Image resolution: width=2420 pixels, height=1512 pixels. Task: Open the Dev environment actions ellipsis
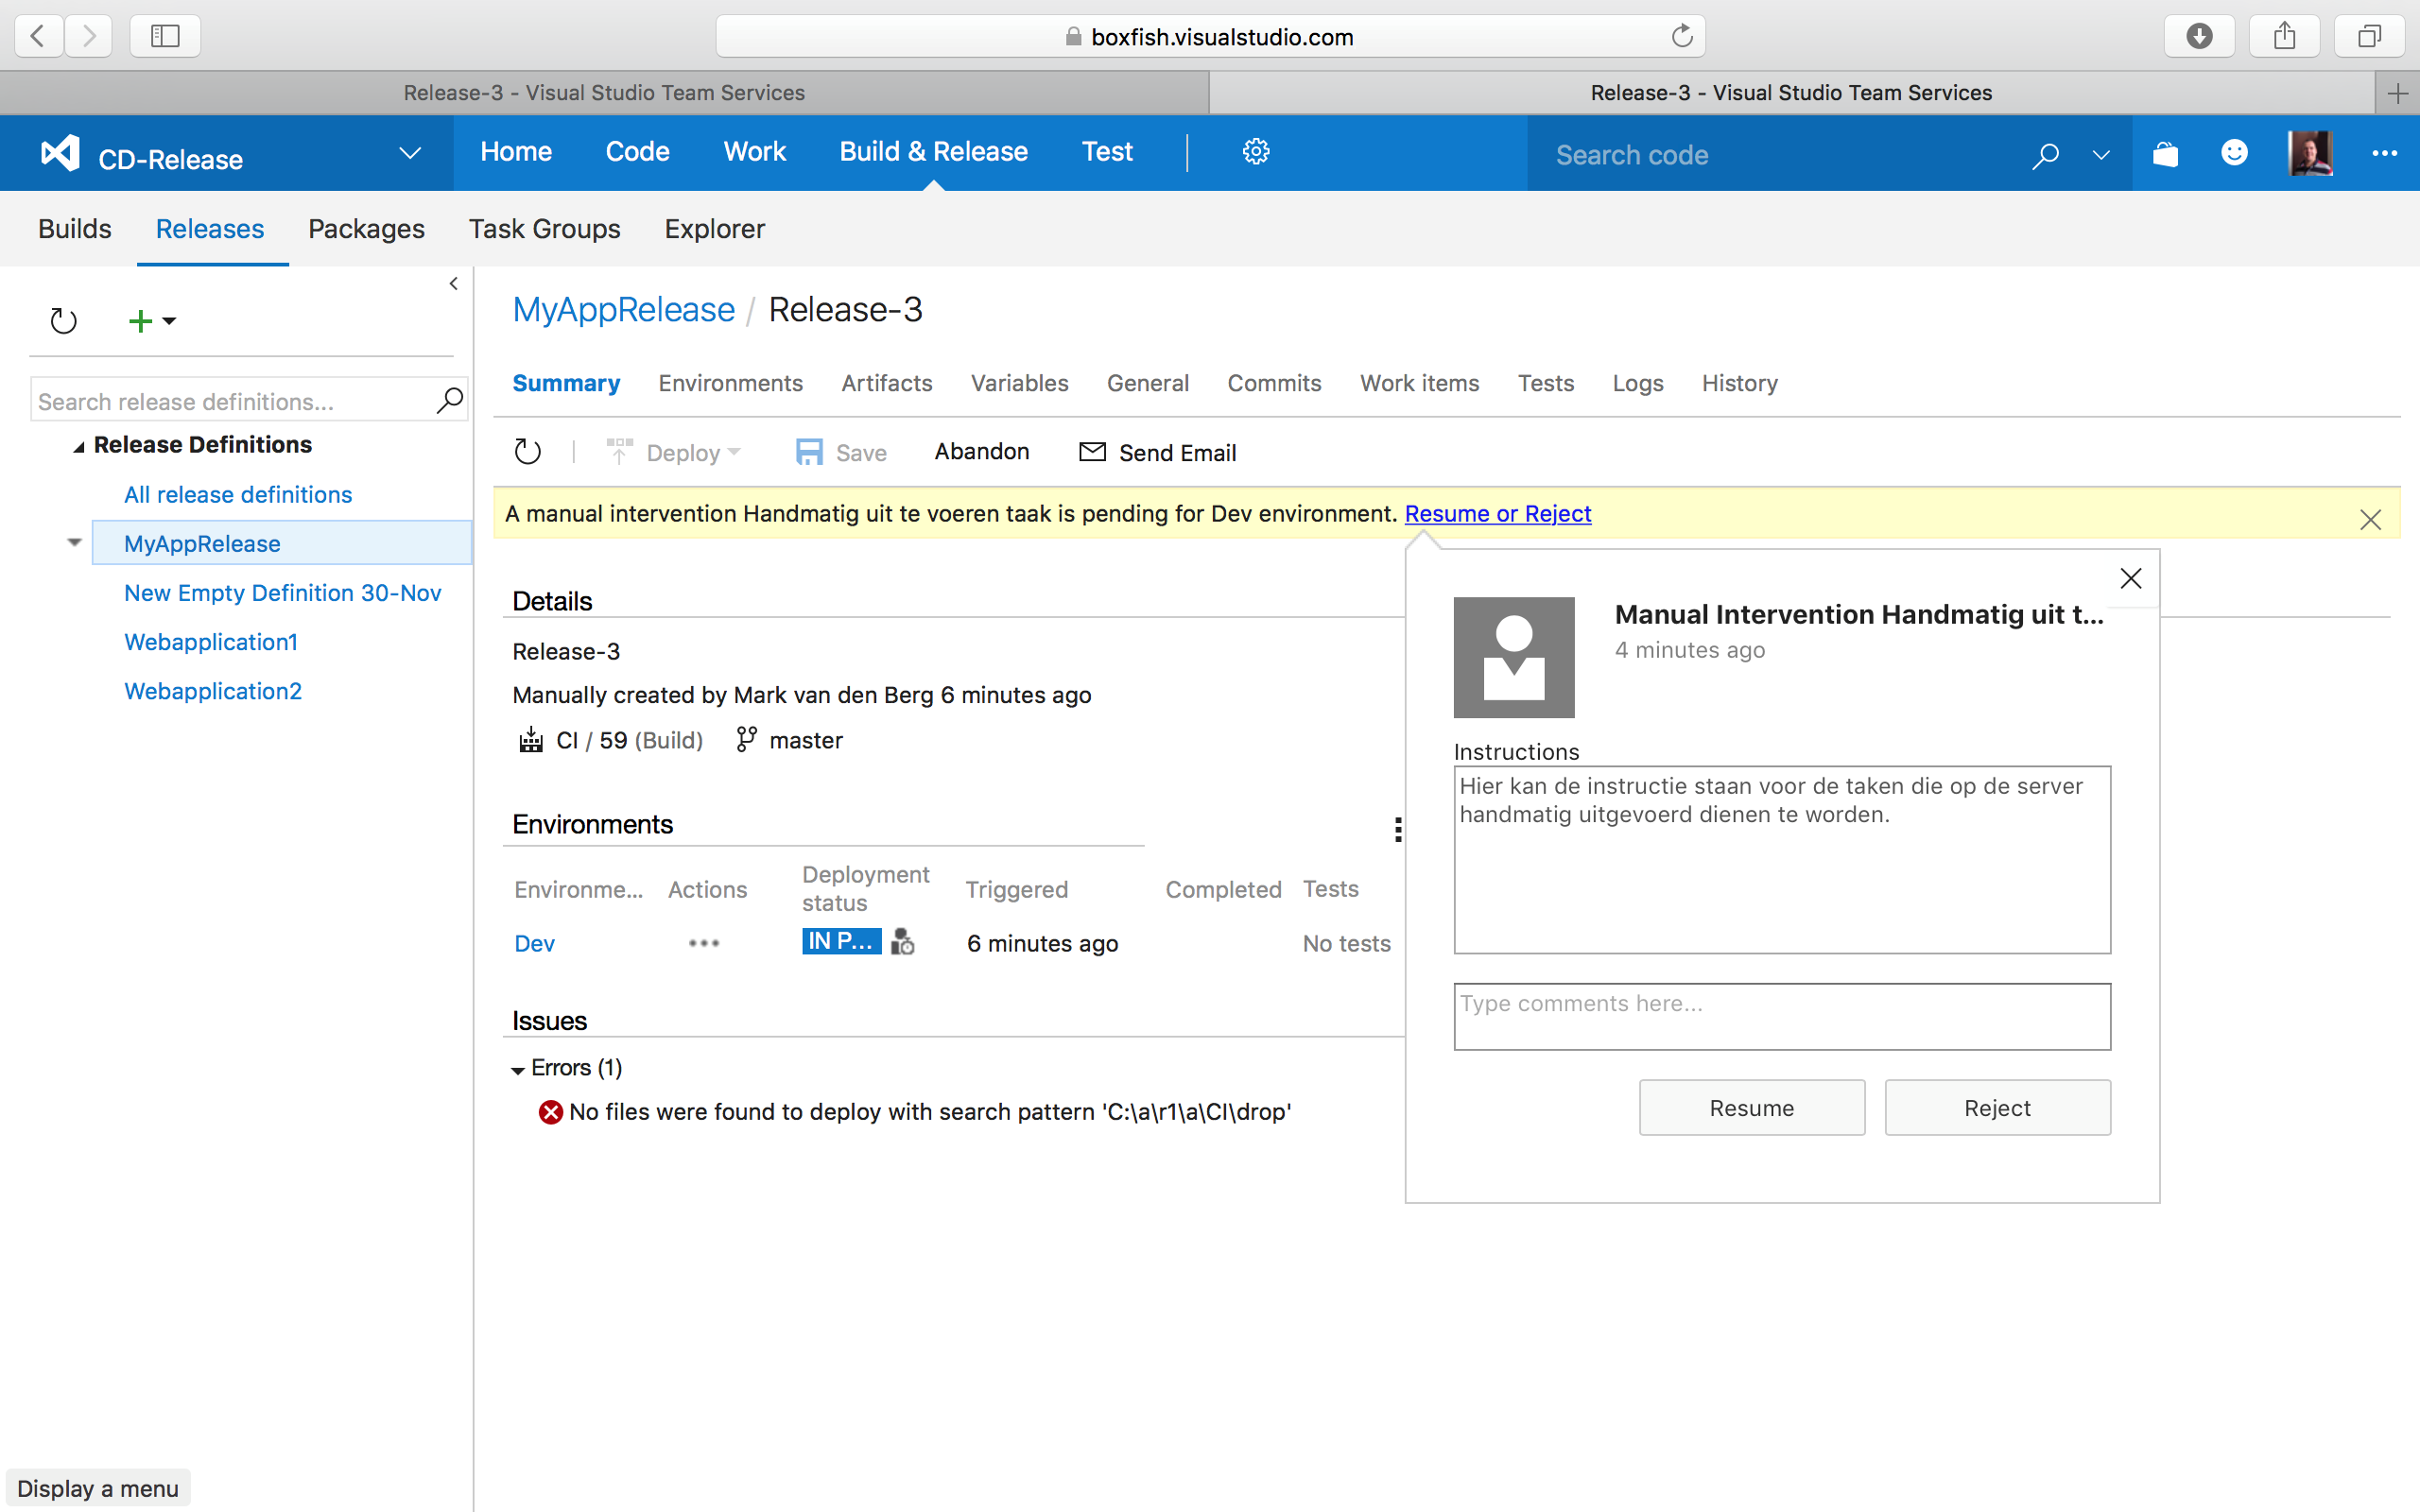pyautogui.click(x=704, y=943)
